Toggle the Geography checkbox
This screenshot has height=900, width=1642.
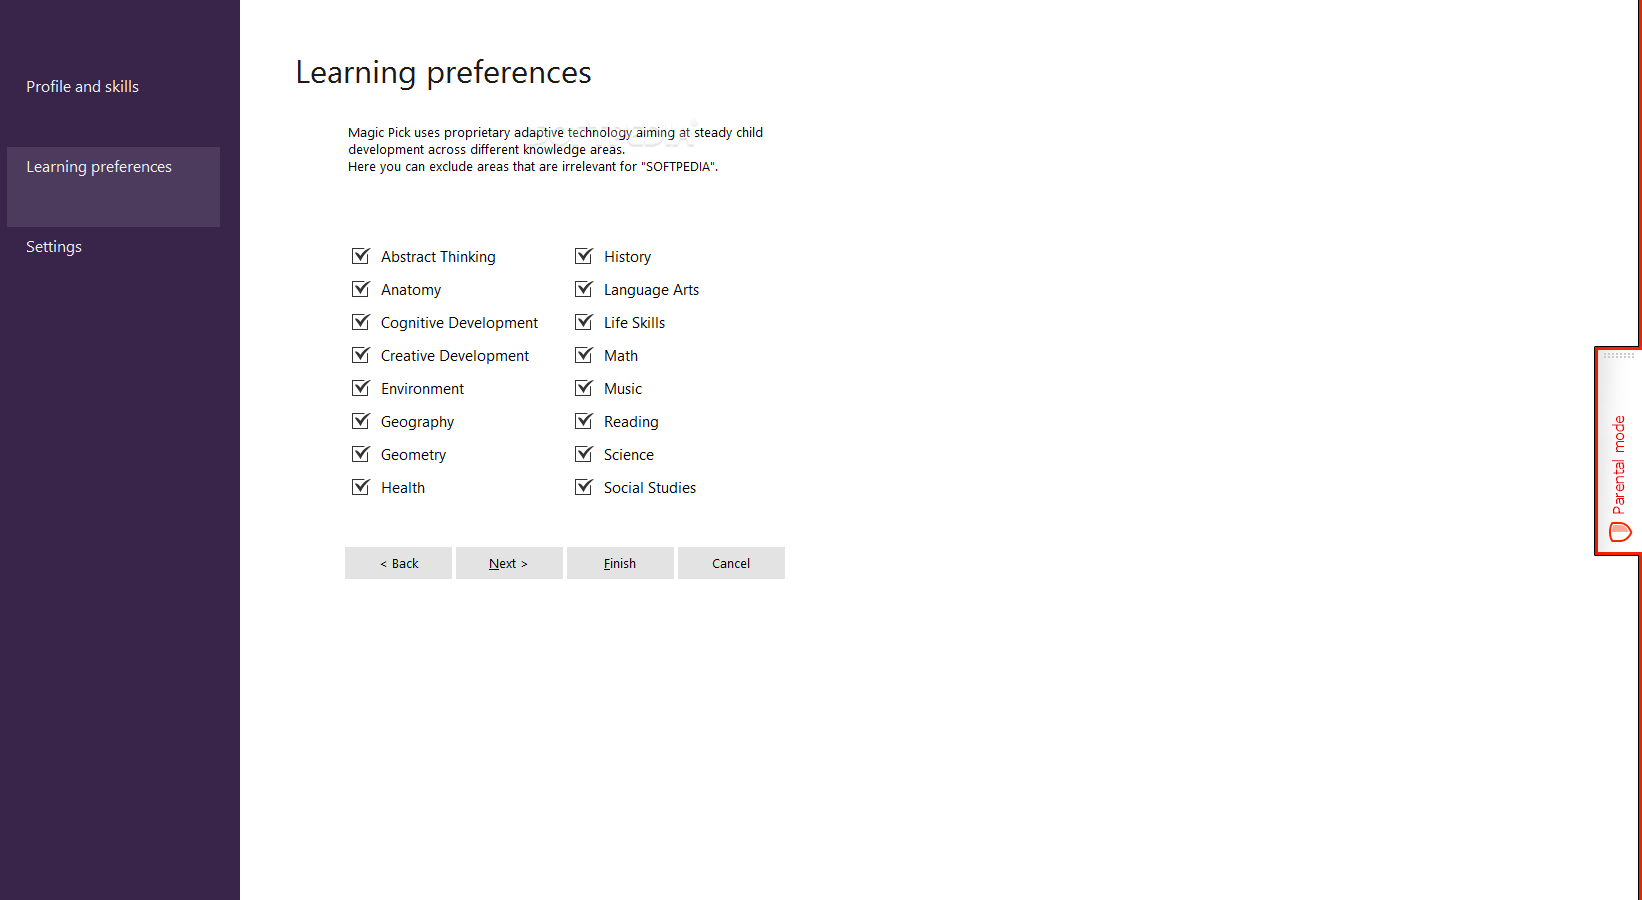pyautogui.click(x=361, y=421)
